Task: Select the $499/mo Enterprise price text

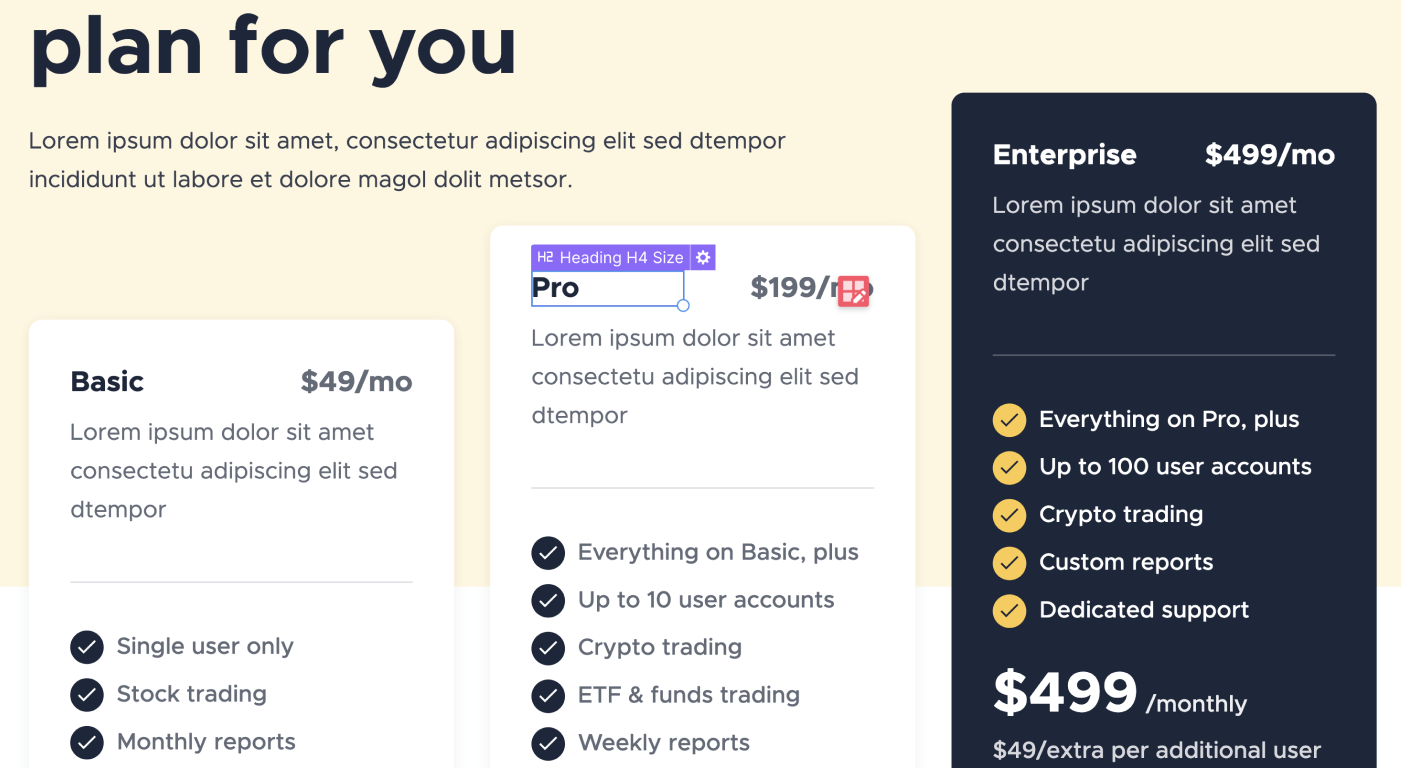Action: (x=1269, y=154)
